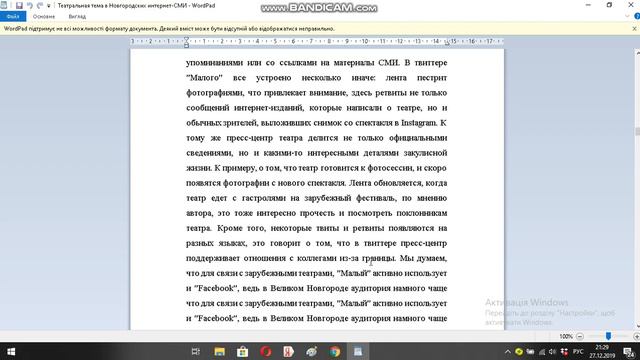Open the blue Файл menu
This screenshot has width=640, height=360.
(x=13, y=16)
